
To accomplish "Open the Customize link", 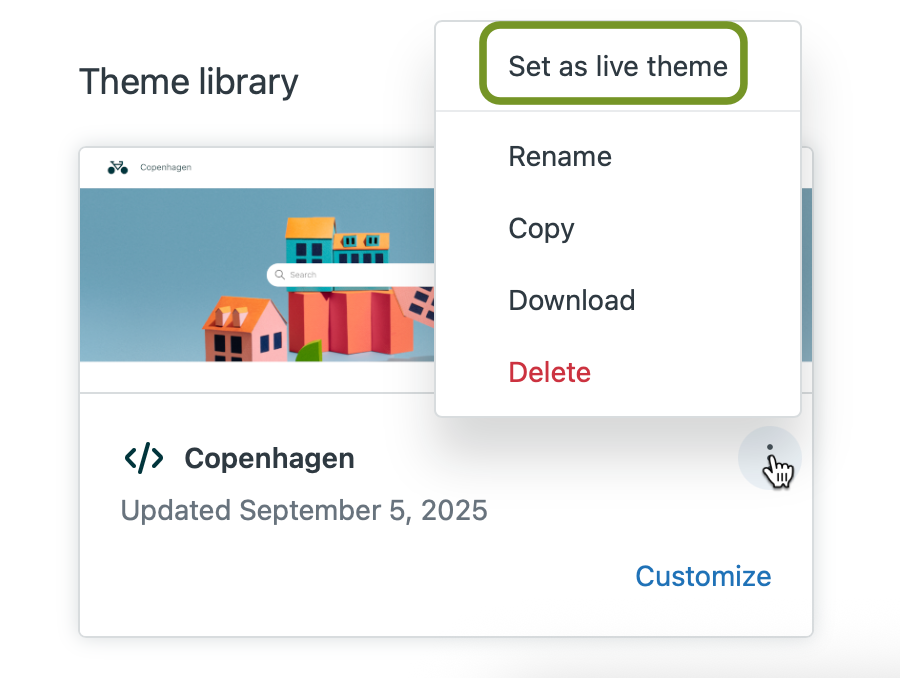I will point(703,576).
